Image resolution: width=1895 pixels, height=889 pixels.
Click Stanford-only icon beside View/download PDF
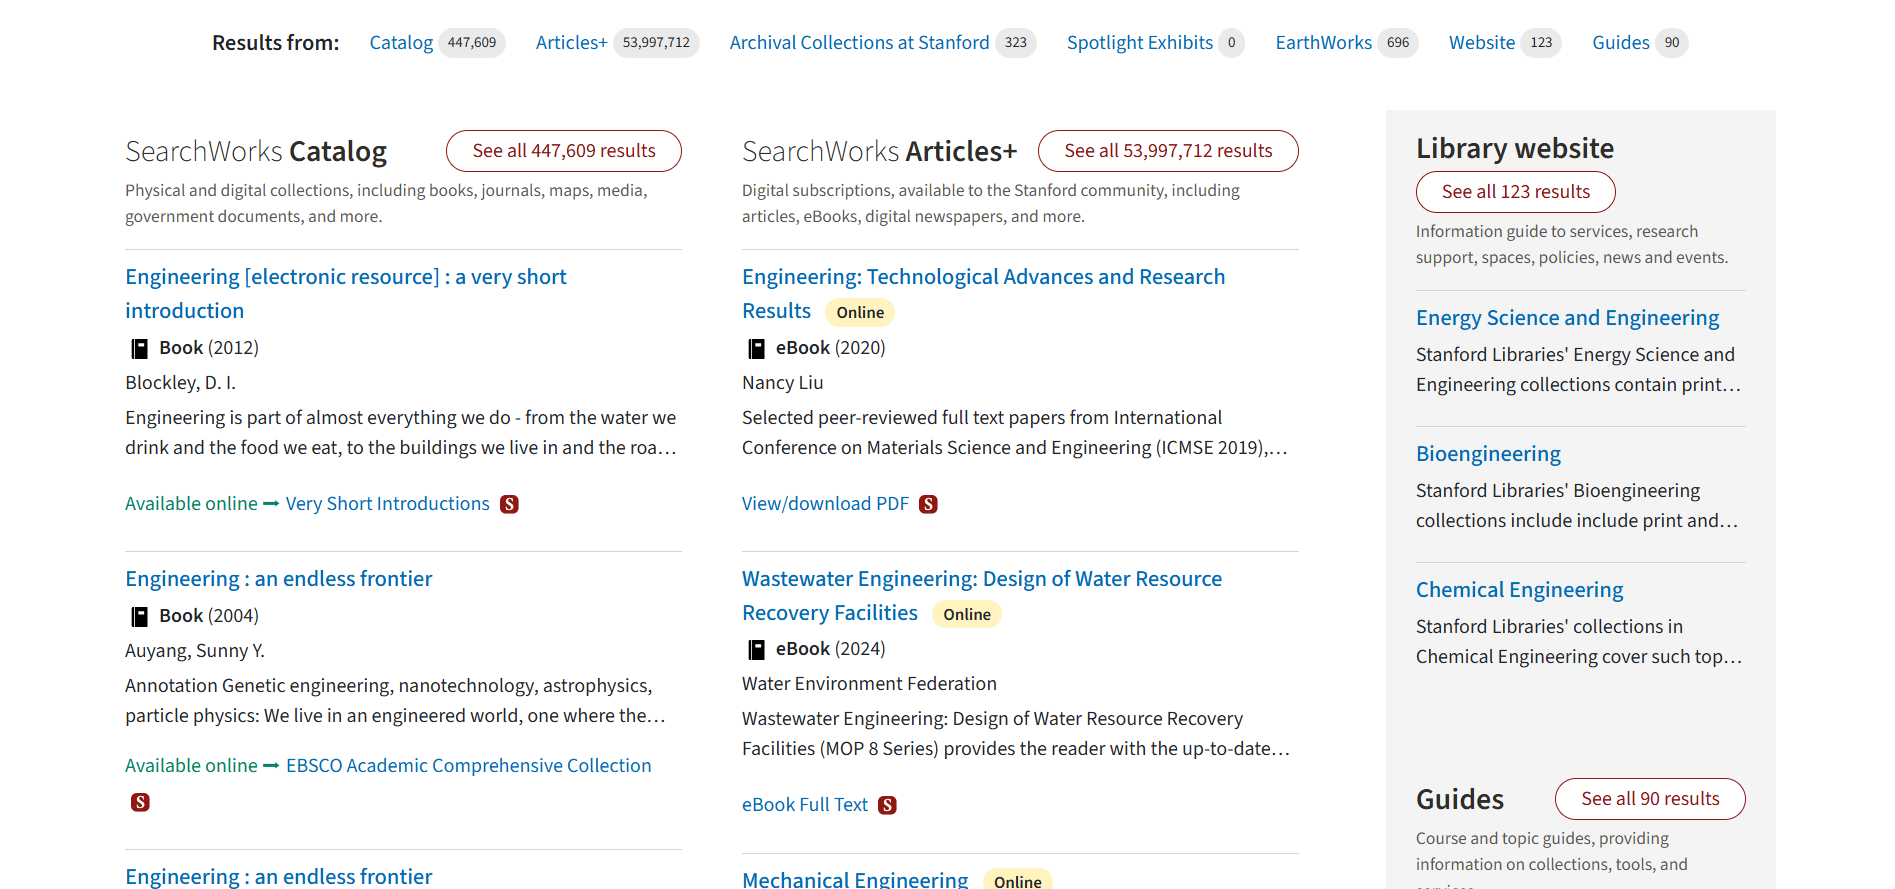928,504
